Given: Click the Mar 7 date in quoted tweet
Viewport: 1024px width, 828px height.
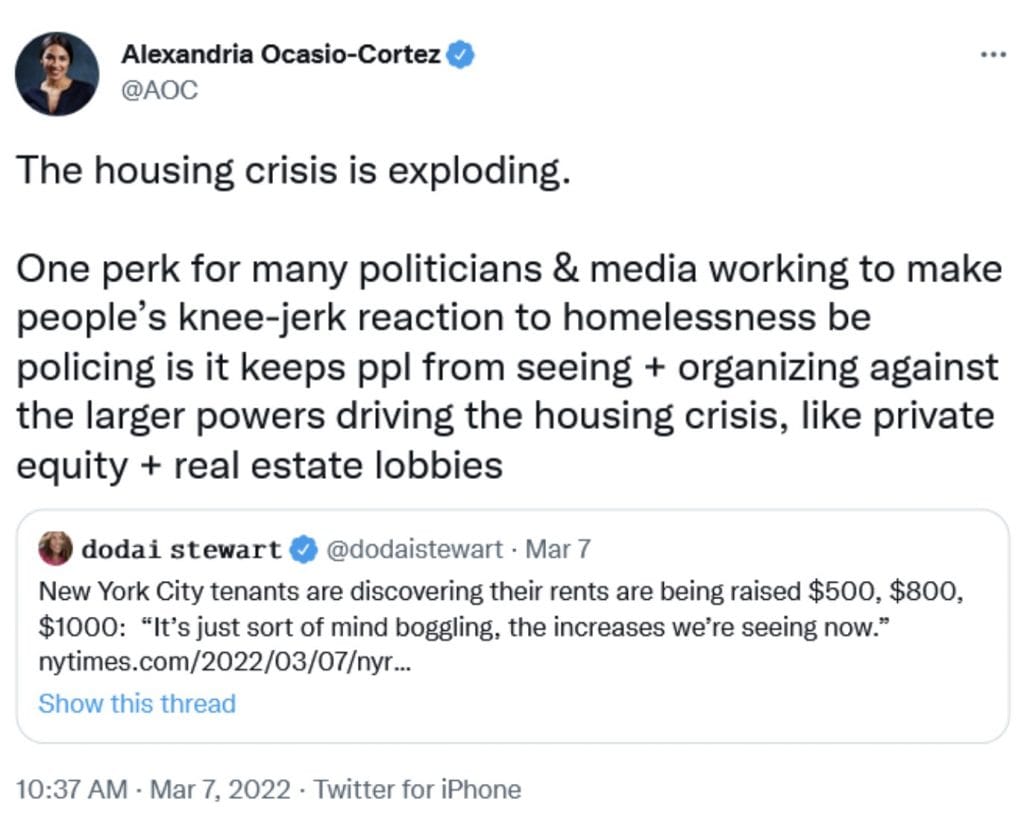Looking at the screenshot, I should pos(558,549).
